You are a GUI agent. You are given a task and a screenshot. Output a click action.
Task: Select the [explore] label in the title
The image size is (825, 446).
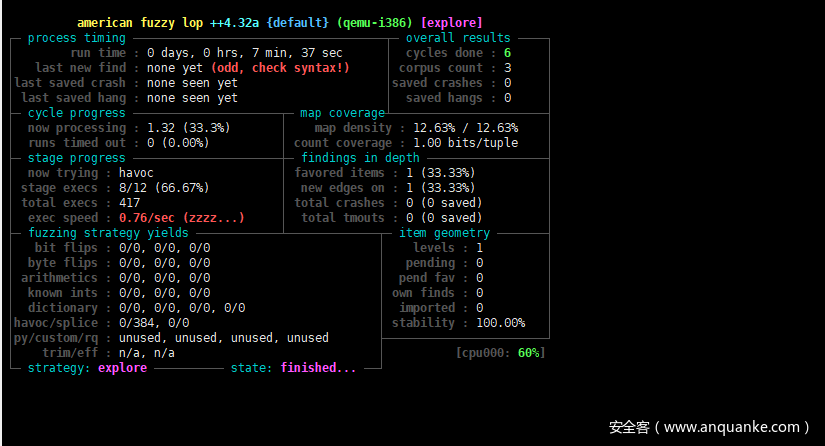451,22
